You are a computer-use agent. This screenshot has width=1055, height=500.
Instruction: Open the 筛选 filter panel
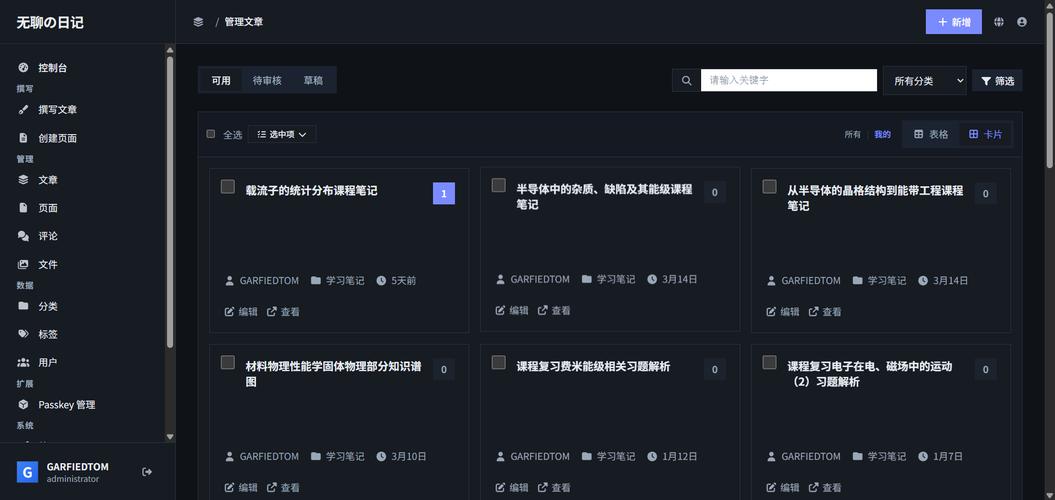[997, 81]
